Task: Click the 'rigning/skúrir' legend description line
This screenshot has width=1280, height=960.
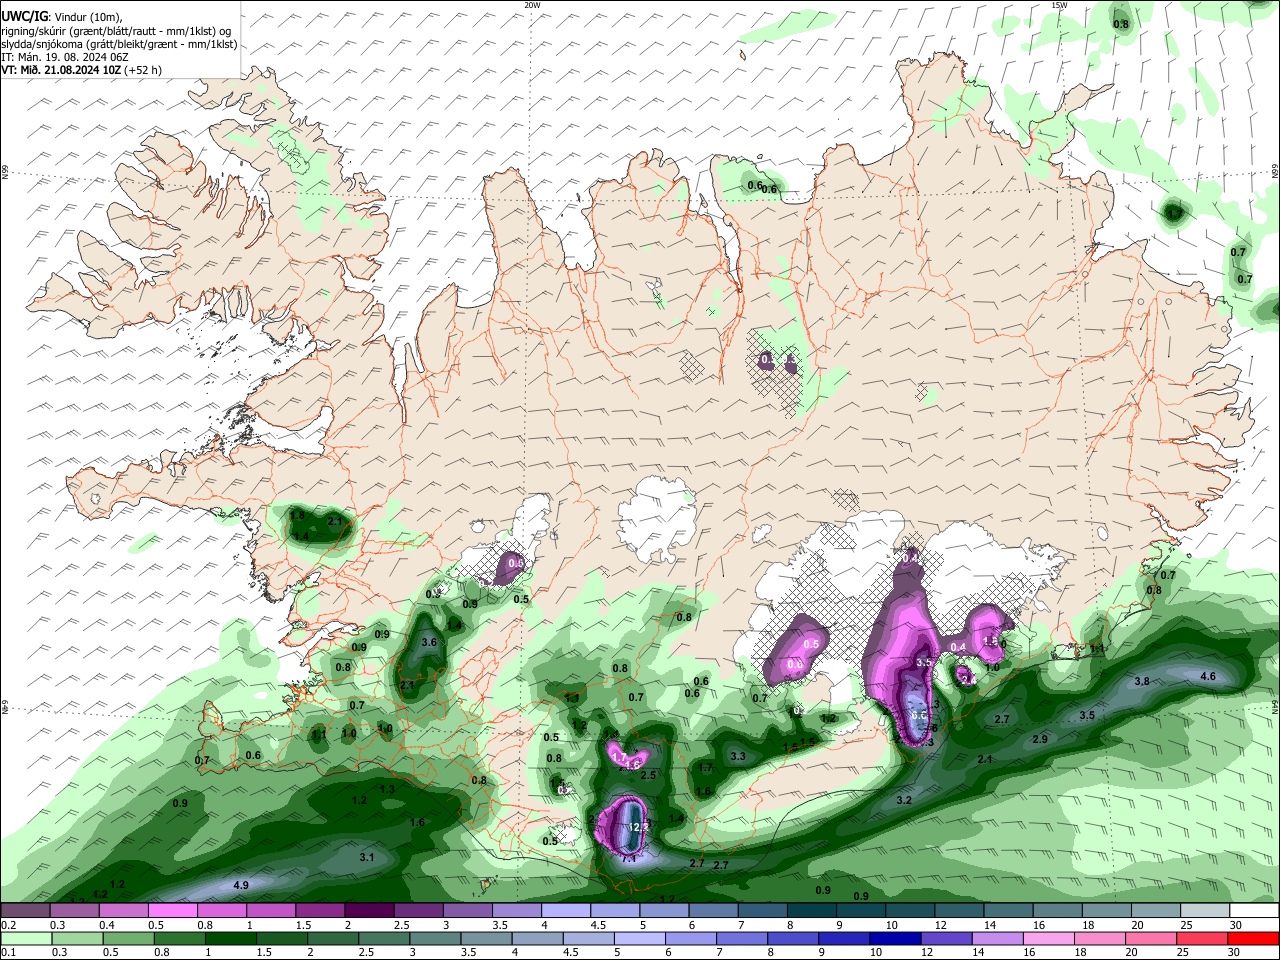Action: [116, 30]
